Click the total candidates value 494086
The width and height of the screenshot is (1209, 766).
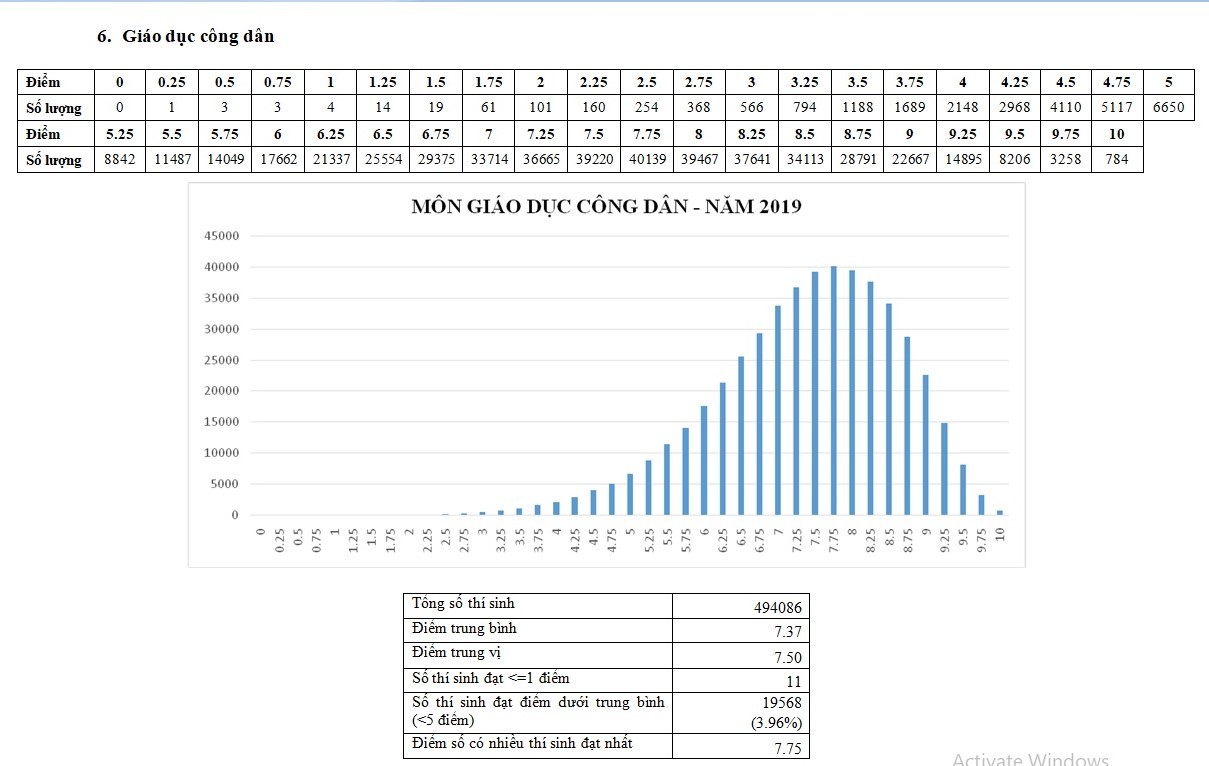(778, 607)
